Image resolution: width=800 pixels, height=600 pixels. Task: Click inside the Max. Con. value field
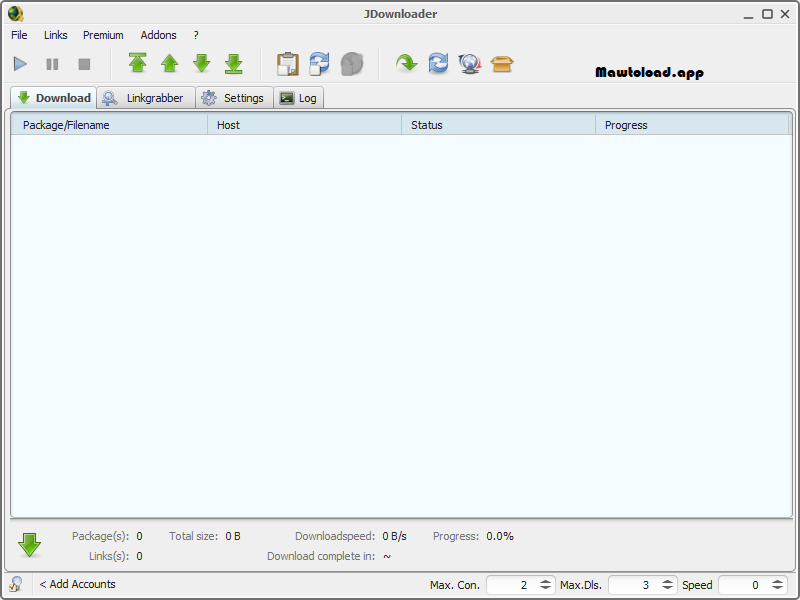(512, 585)
